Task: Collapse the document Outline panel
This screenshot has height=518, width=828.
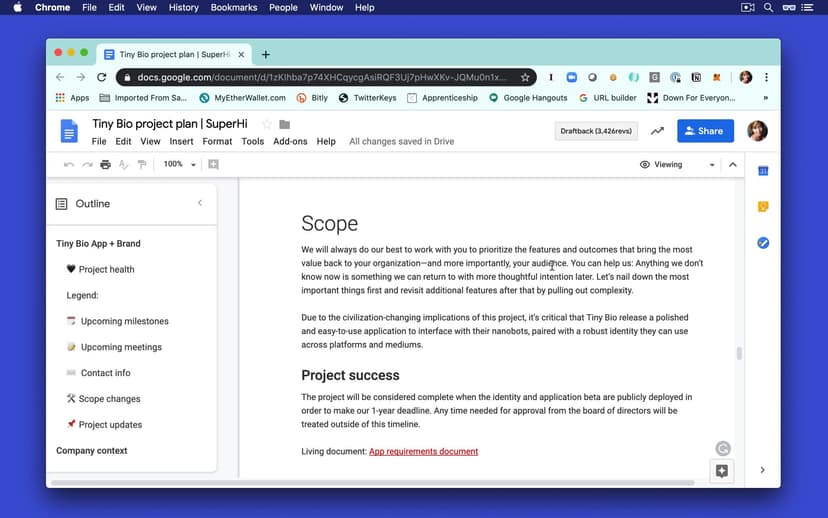Action: click(200, 203)
